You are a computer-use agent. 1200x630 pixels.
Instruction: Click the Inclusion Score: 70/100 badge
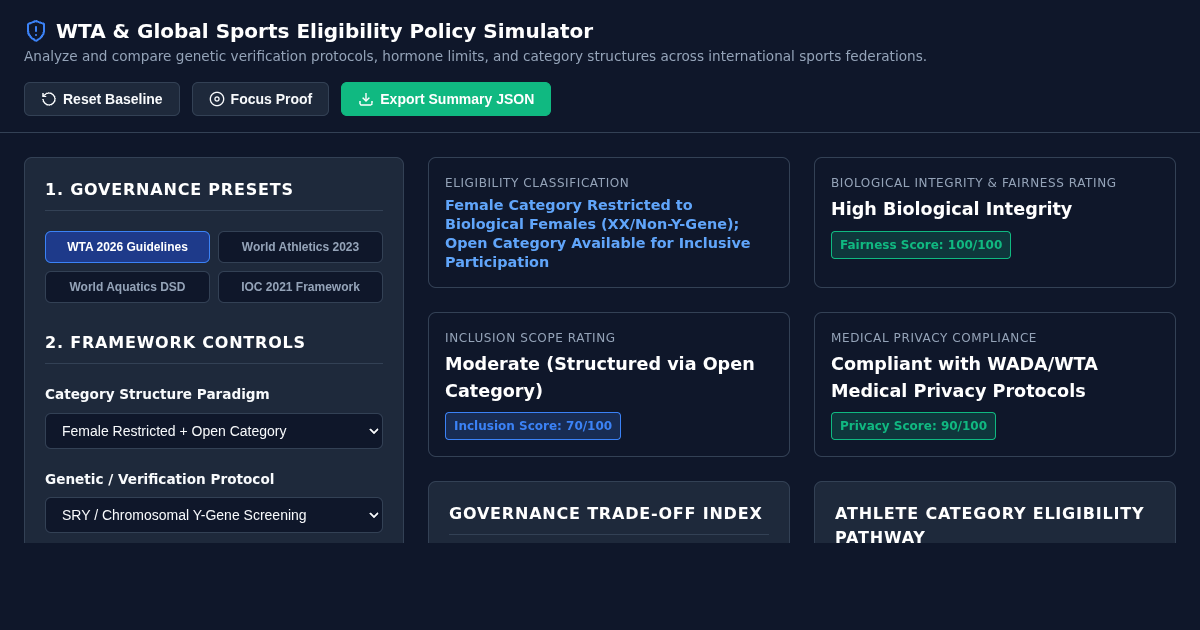(x=533, y=426)
